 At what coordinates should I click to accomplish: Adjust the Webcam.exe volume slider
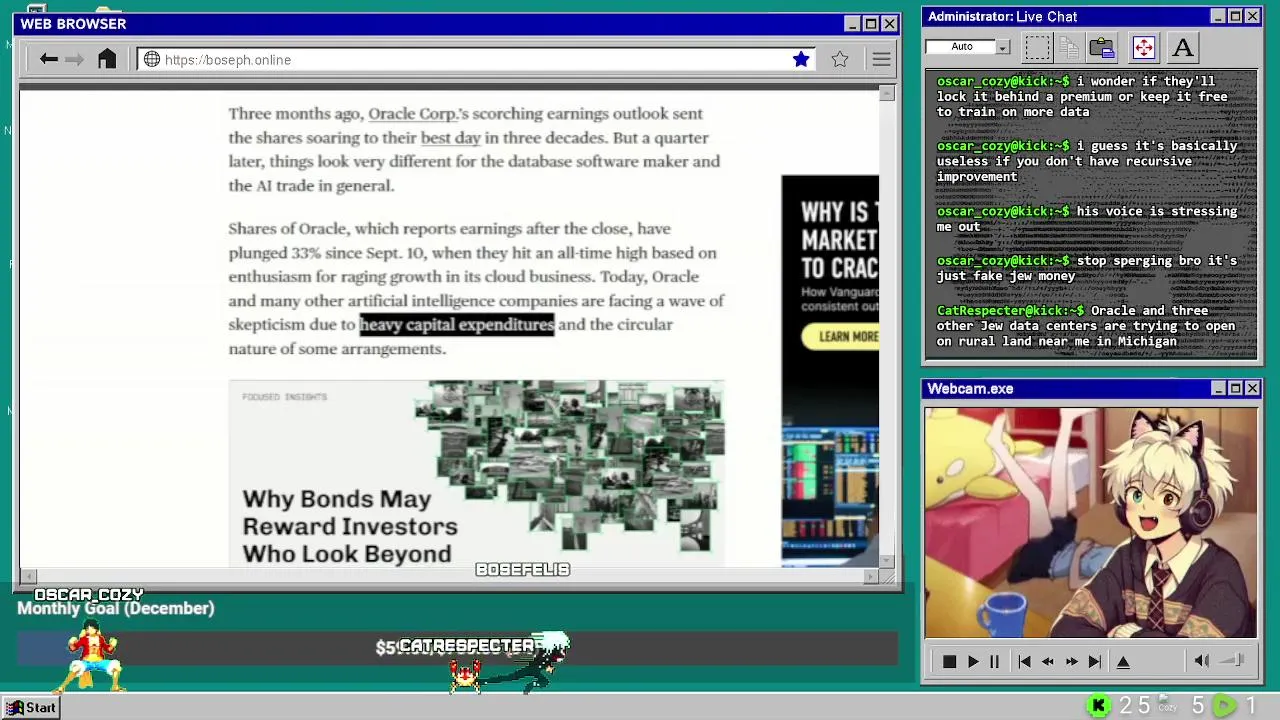click(x=1233, y=660)
